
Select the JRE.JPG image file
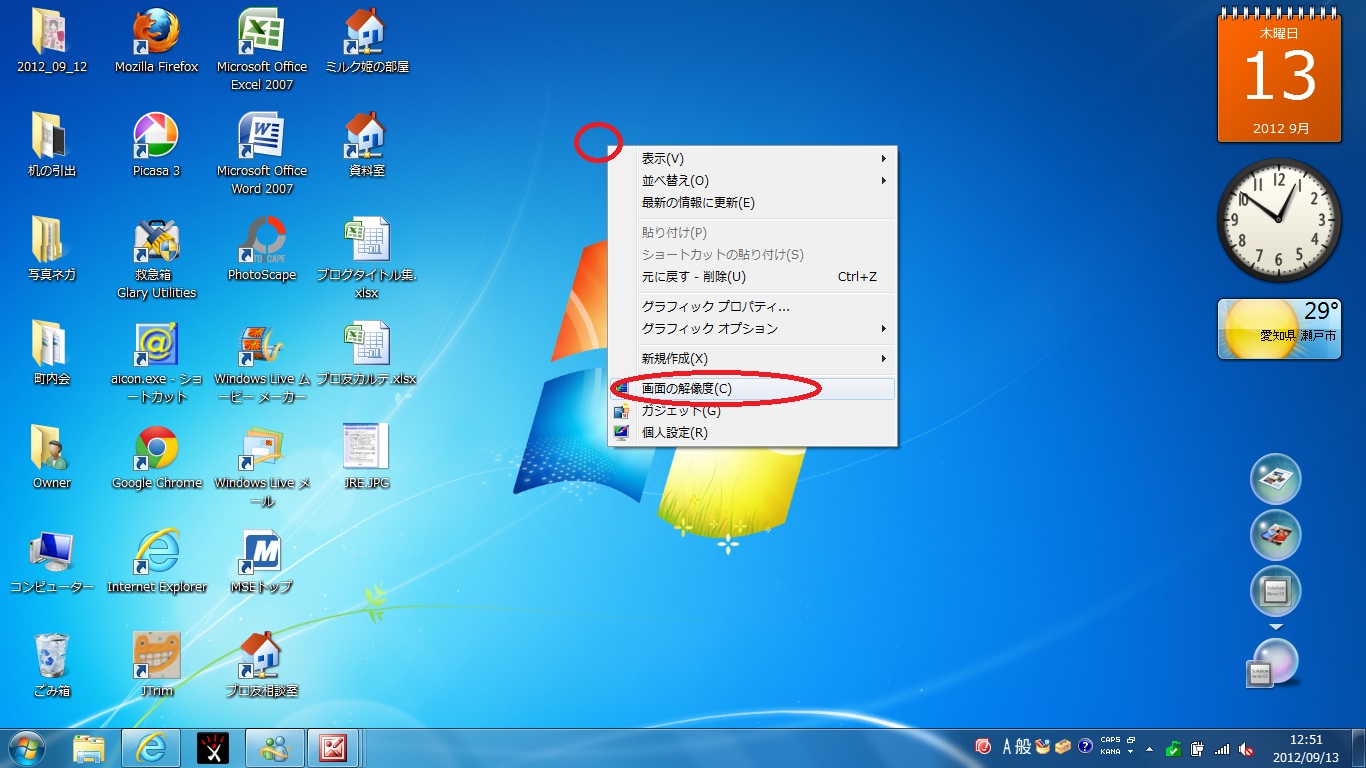tap(367, 458)
